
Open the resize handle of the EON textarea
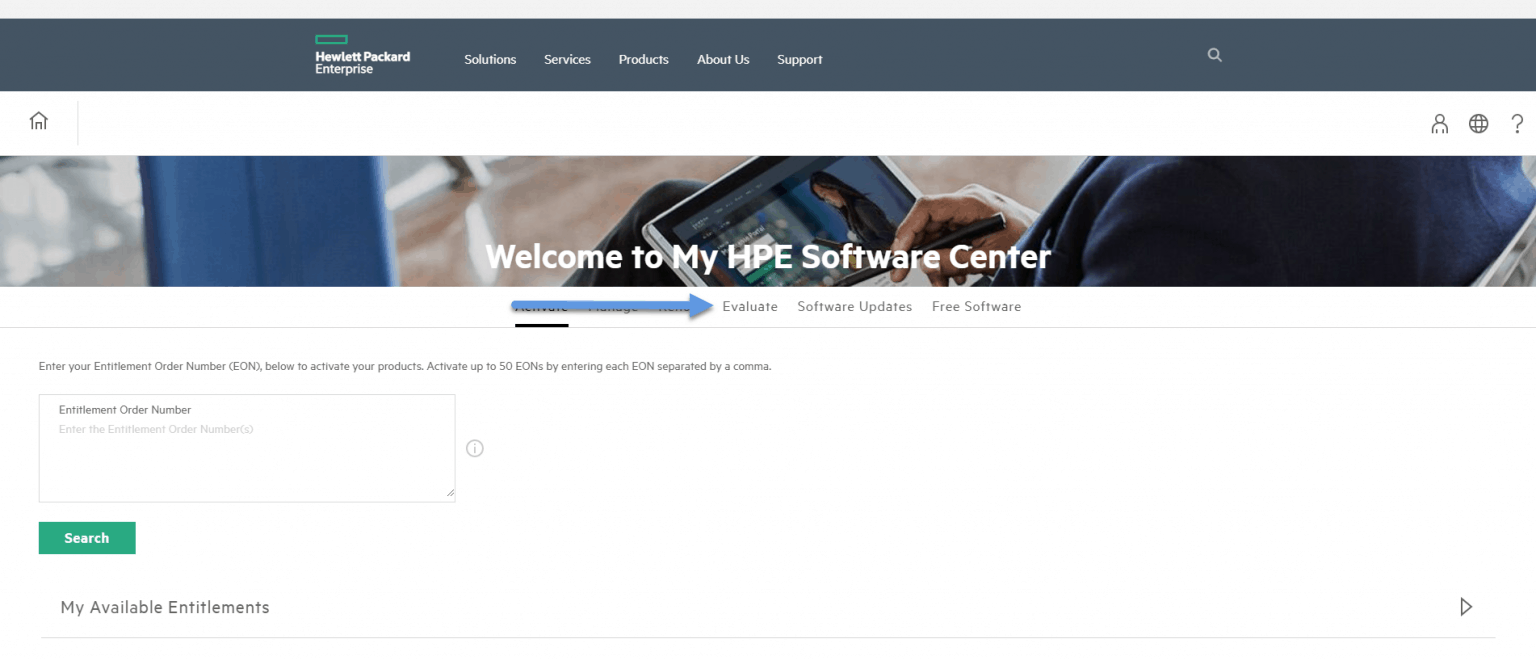(x=450, y=494)
